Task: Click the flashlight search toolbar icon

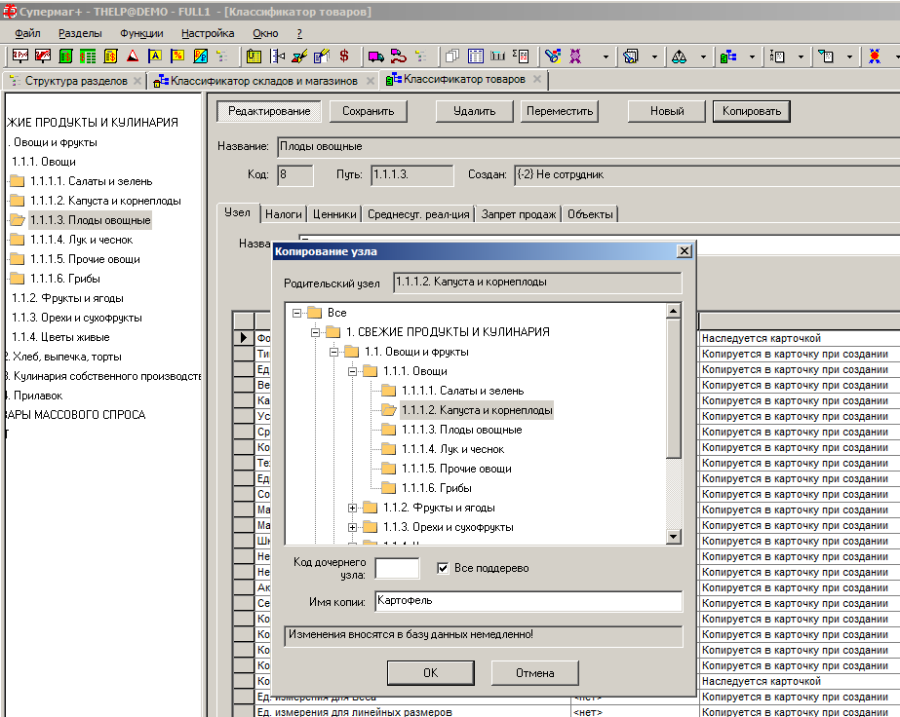Action: (x=553, y=56)
